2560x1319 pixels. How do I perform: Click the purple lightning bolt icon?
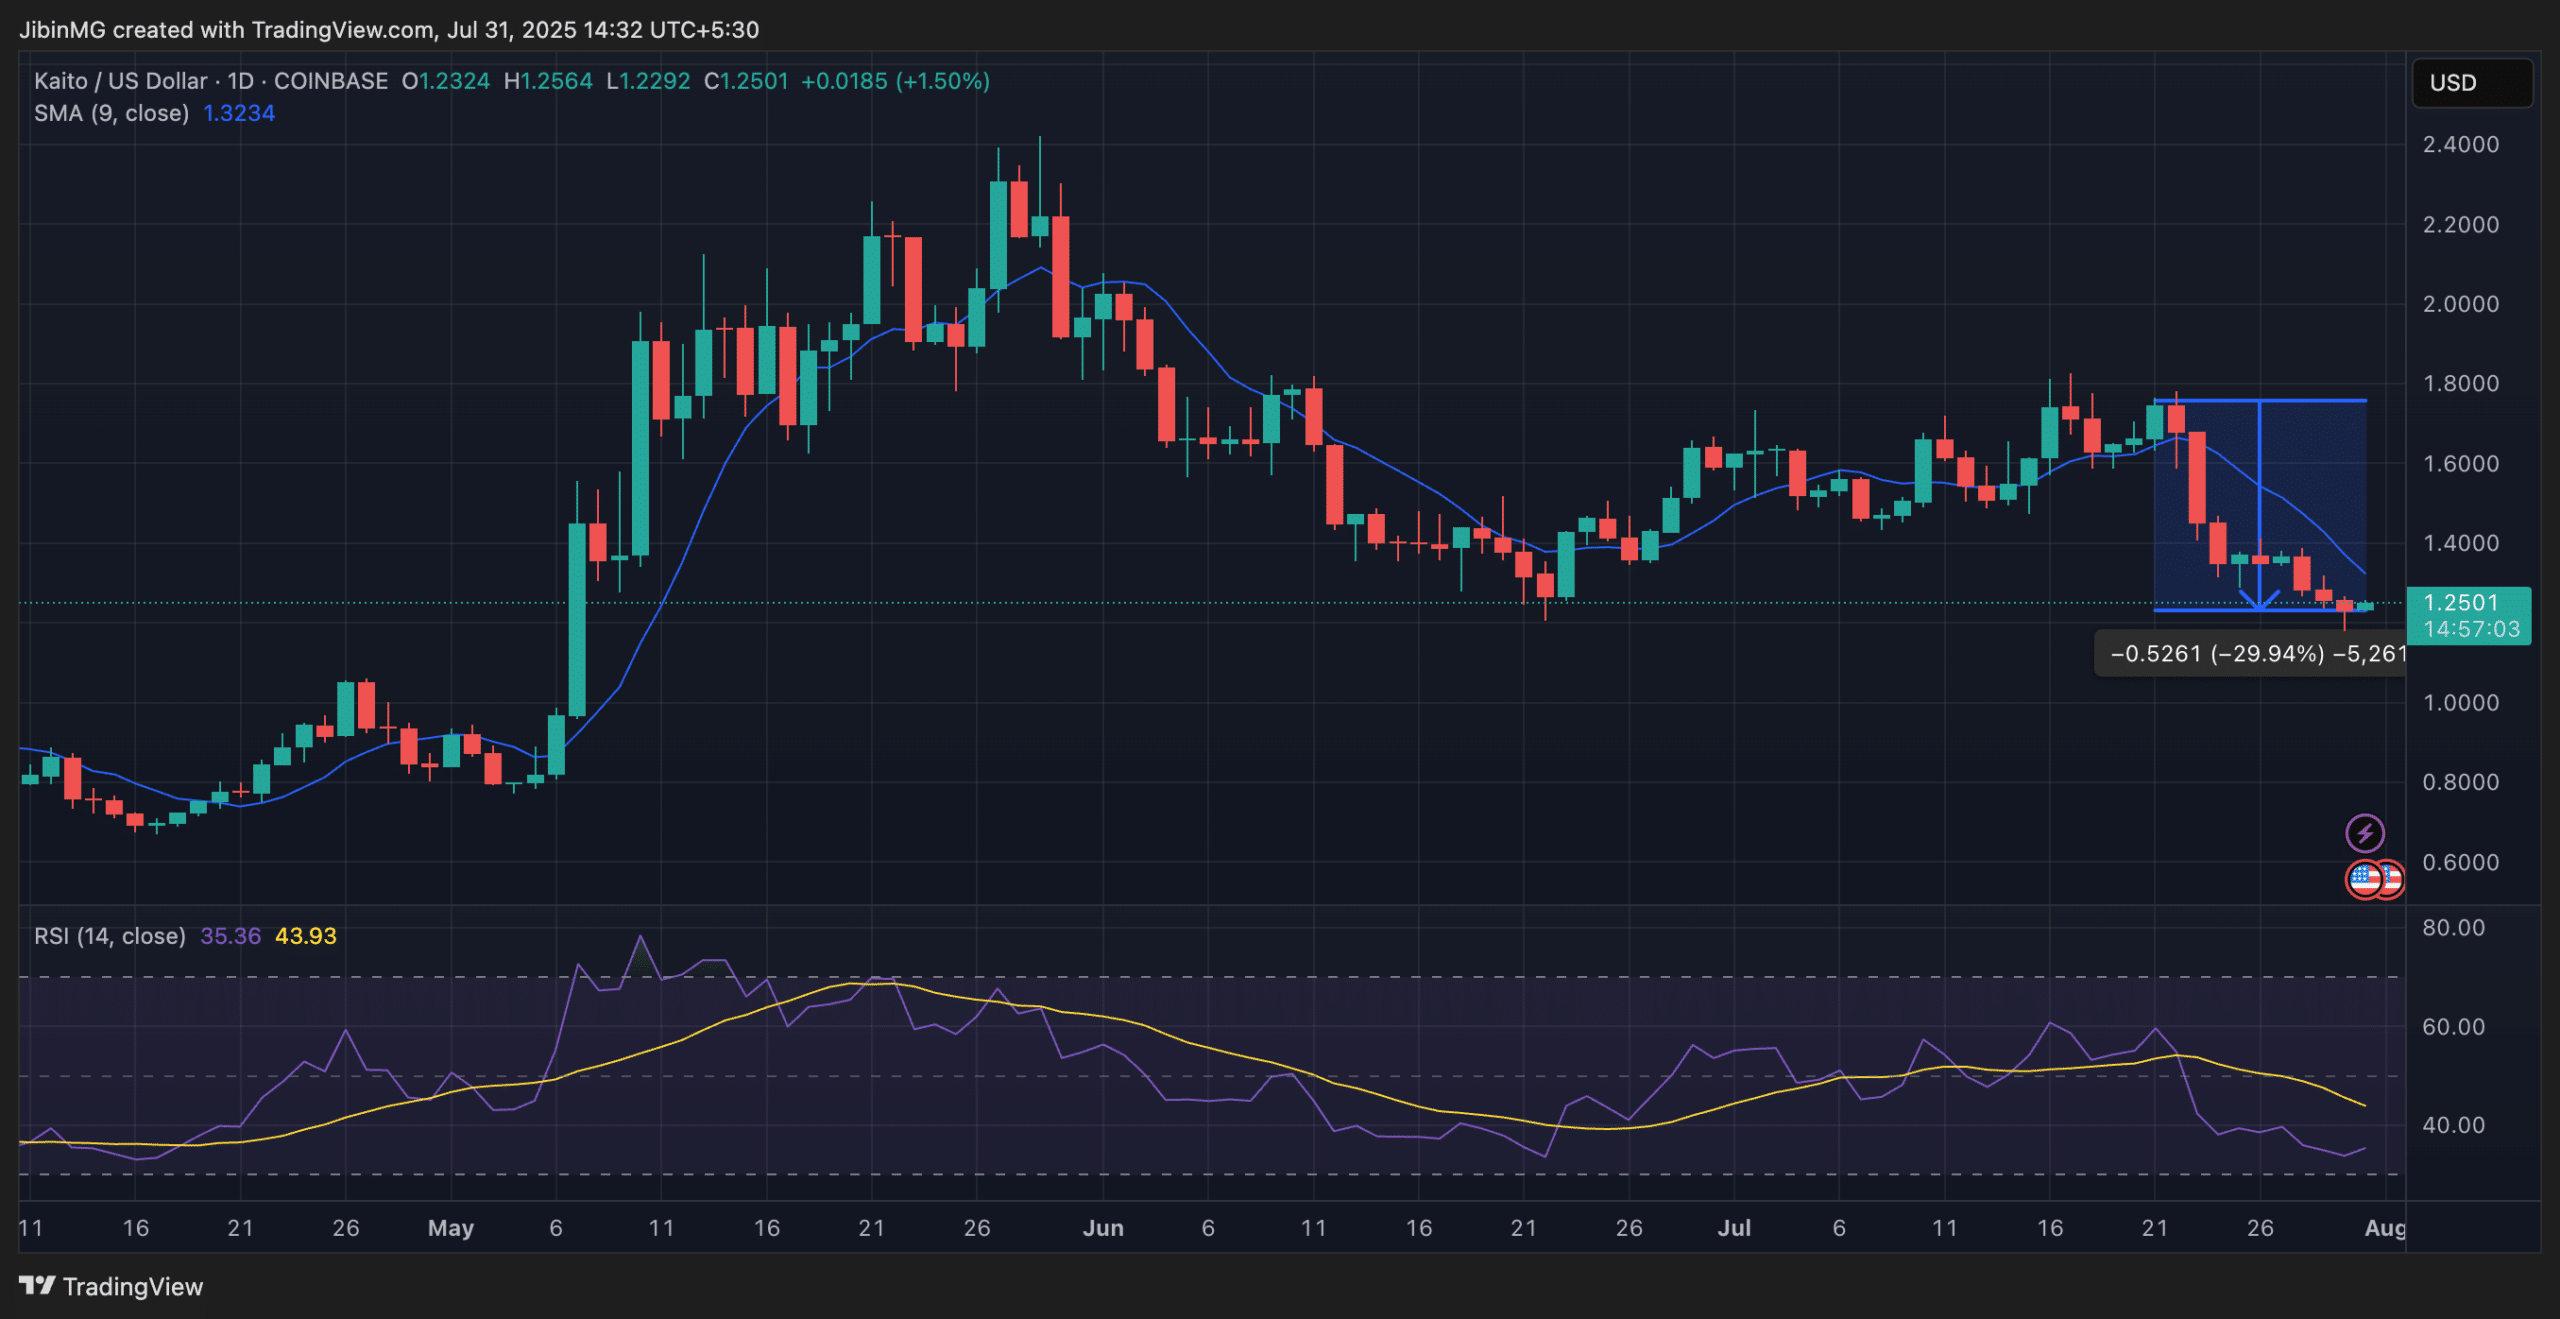[2364, 832]
